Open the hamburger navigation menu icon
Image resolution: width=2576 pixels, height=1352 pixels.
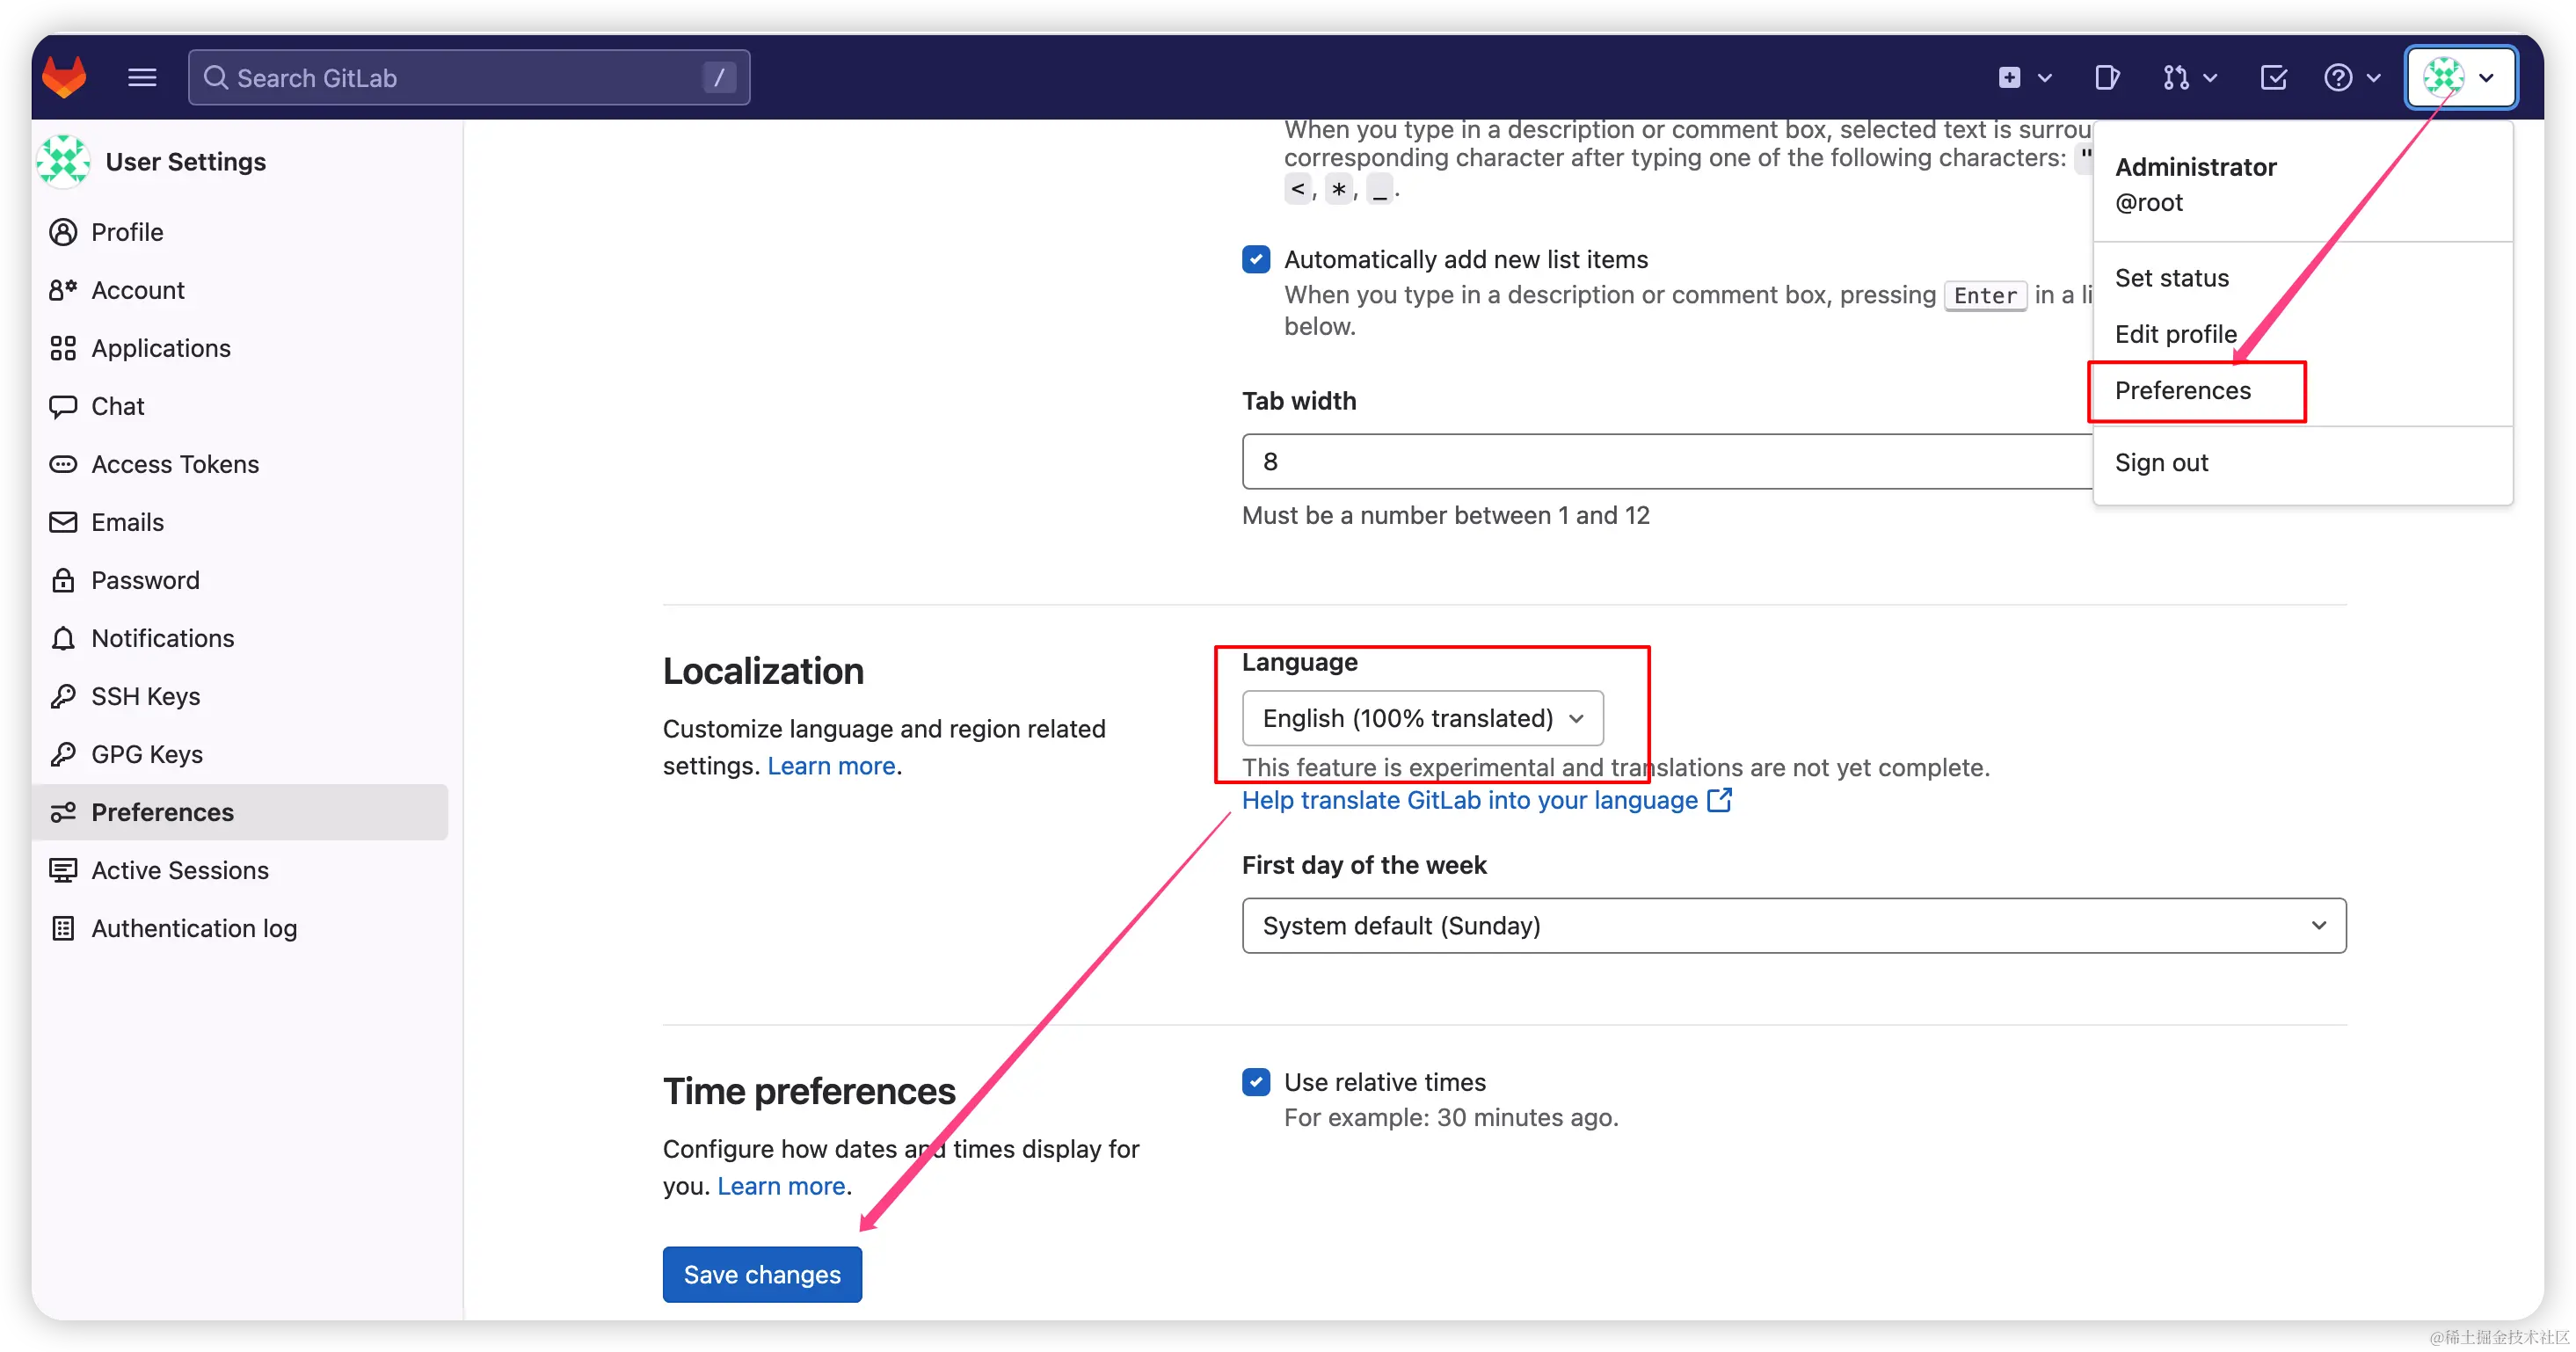(142, 77)
